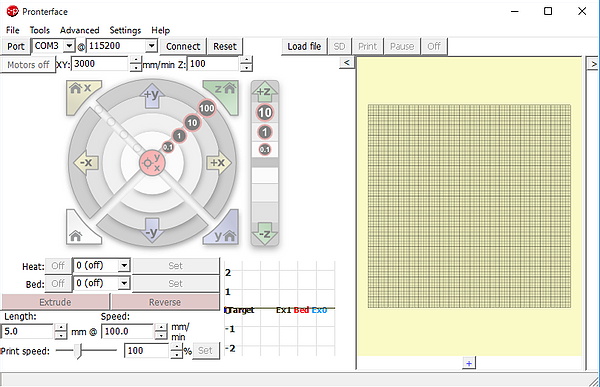Click the Port button

[16, 46]
